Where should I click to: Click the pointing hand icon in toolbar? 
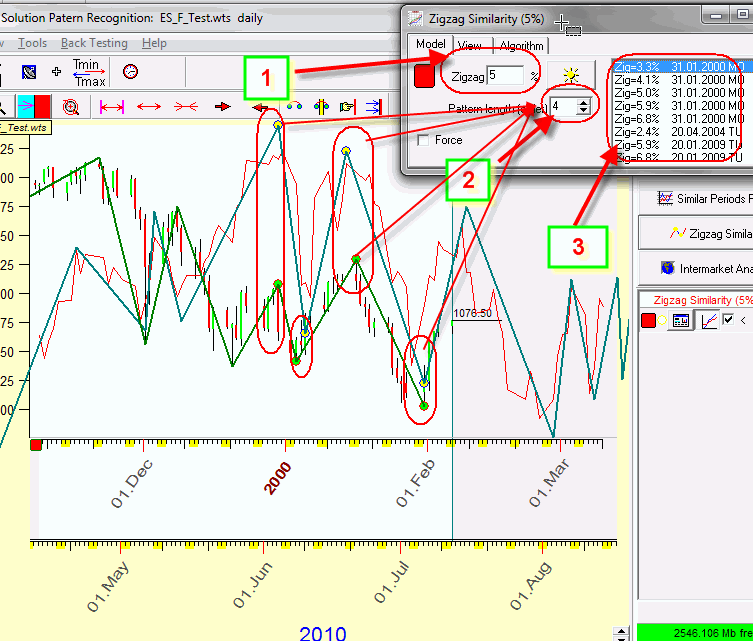coord(347,106)
